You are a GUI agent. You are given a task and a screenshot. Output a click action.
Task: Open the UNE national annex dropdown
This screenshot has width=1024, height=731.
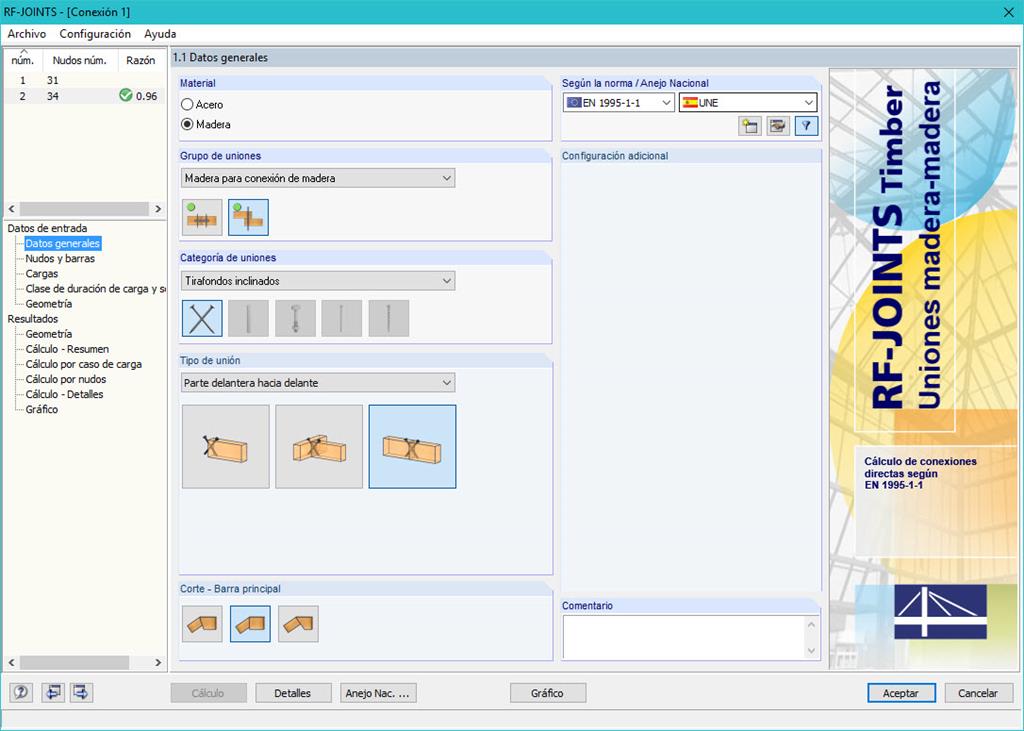tap(748, 103)
